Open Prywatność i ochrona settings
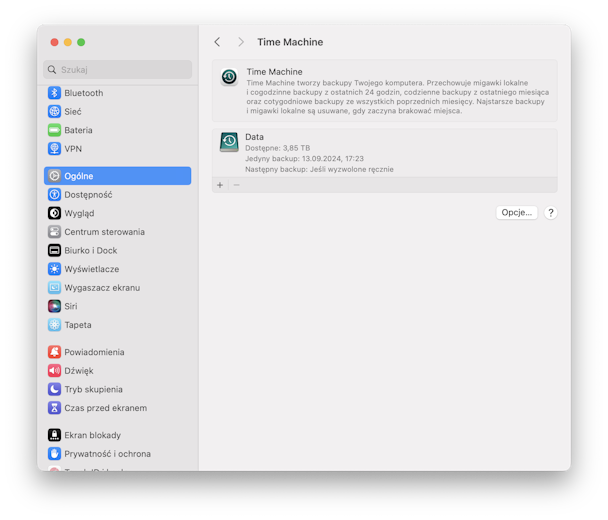The width and height of the screenshot is (608, 520). click(x=117, y=454)
